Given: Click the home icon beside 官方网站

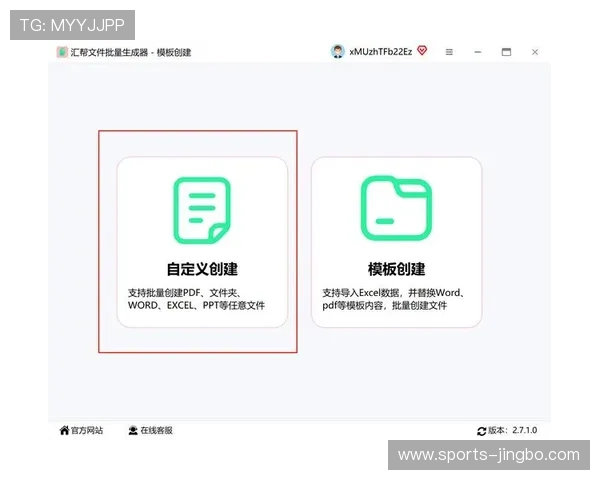Looking at the screenshot, I should tap(64, 430).
